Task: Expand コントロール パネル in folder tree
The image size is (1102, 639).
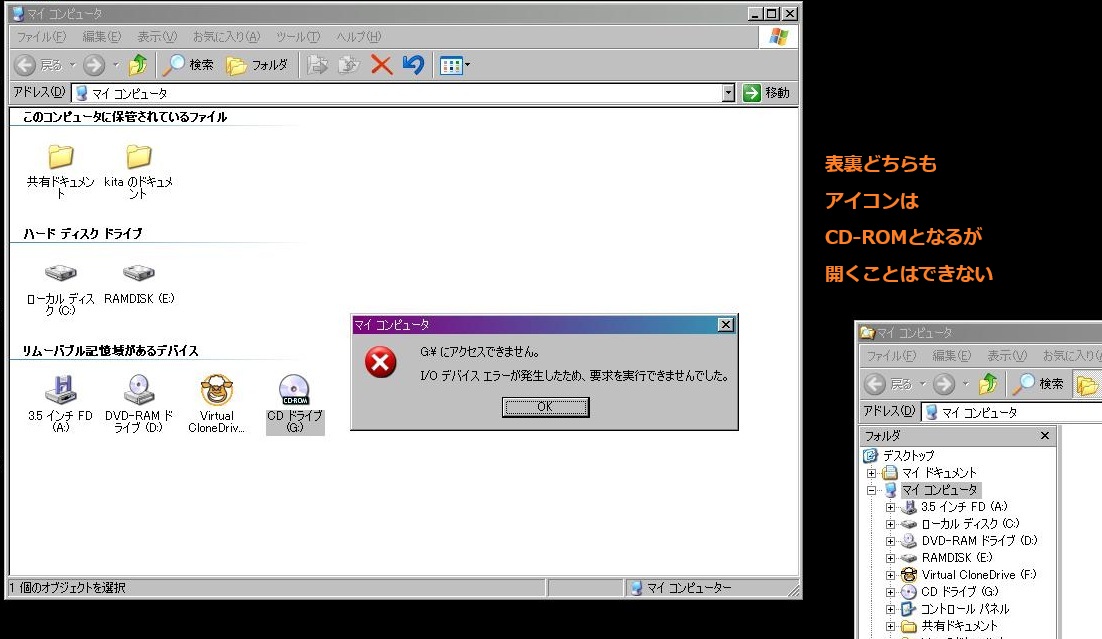Action: 890,609
